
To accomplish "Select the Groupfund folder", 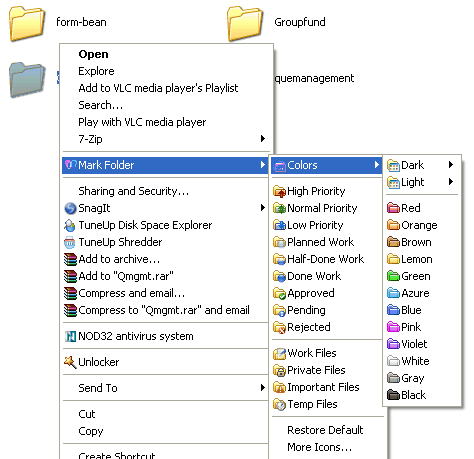I will (x=277, y=23).
